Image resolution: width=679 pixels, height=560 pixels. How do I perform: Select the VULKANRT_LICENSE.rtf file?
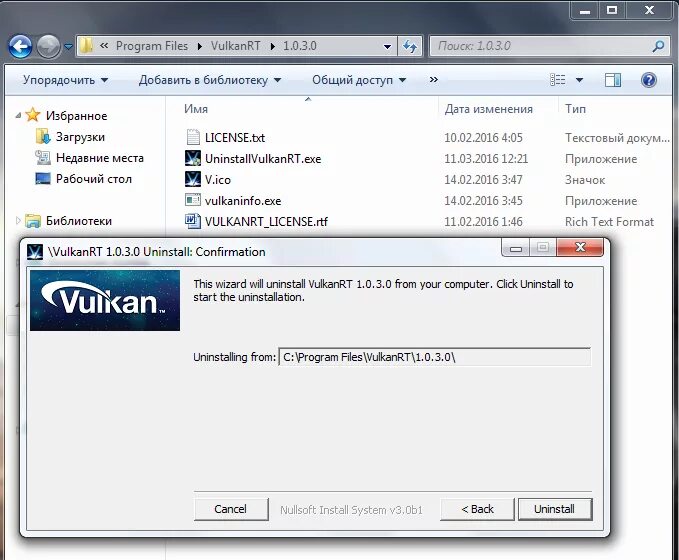click(x=266, y=222)
